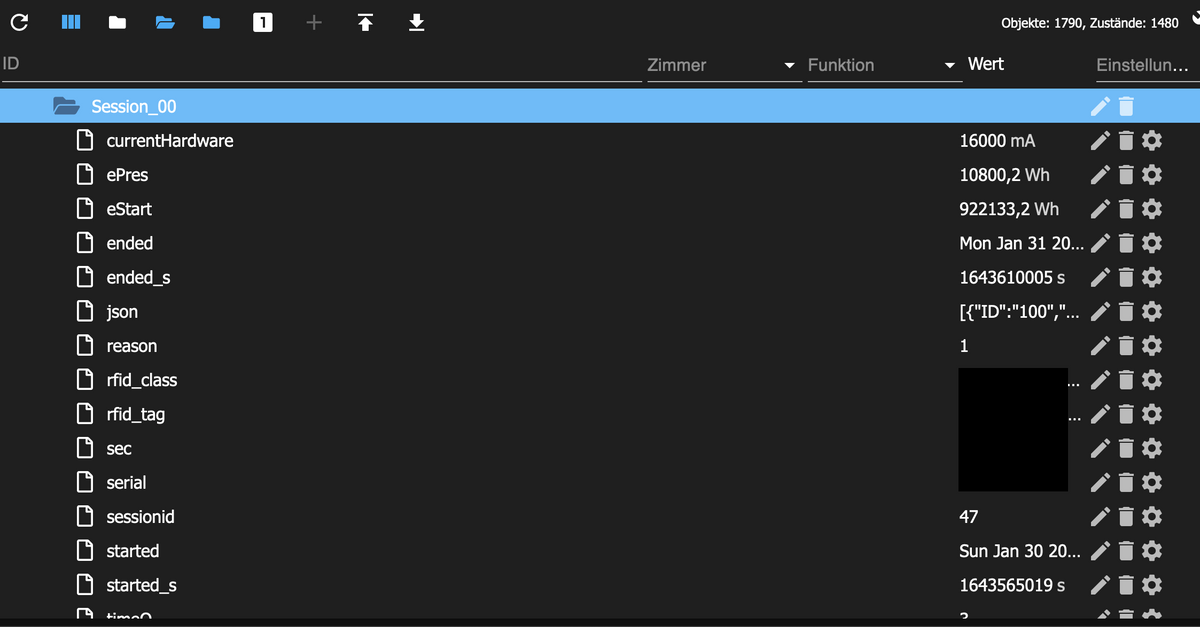1200x627 pixels.
Task: Expand all folders using the open folder icon
Action: click(165, 22)
